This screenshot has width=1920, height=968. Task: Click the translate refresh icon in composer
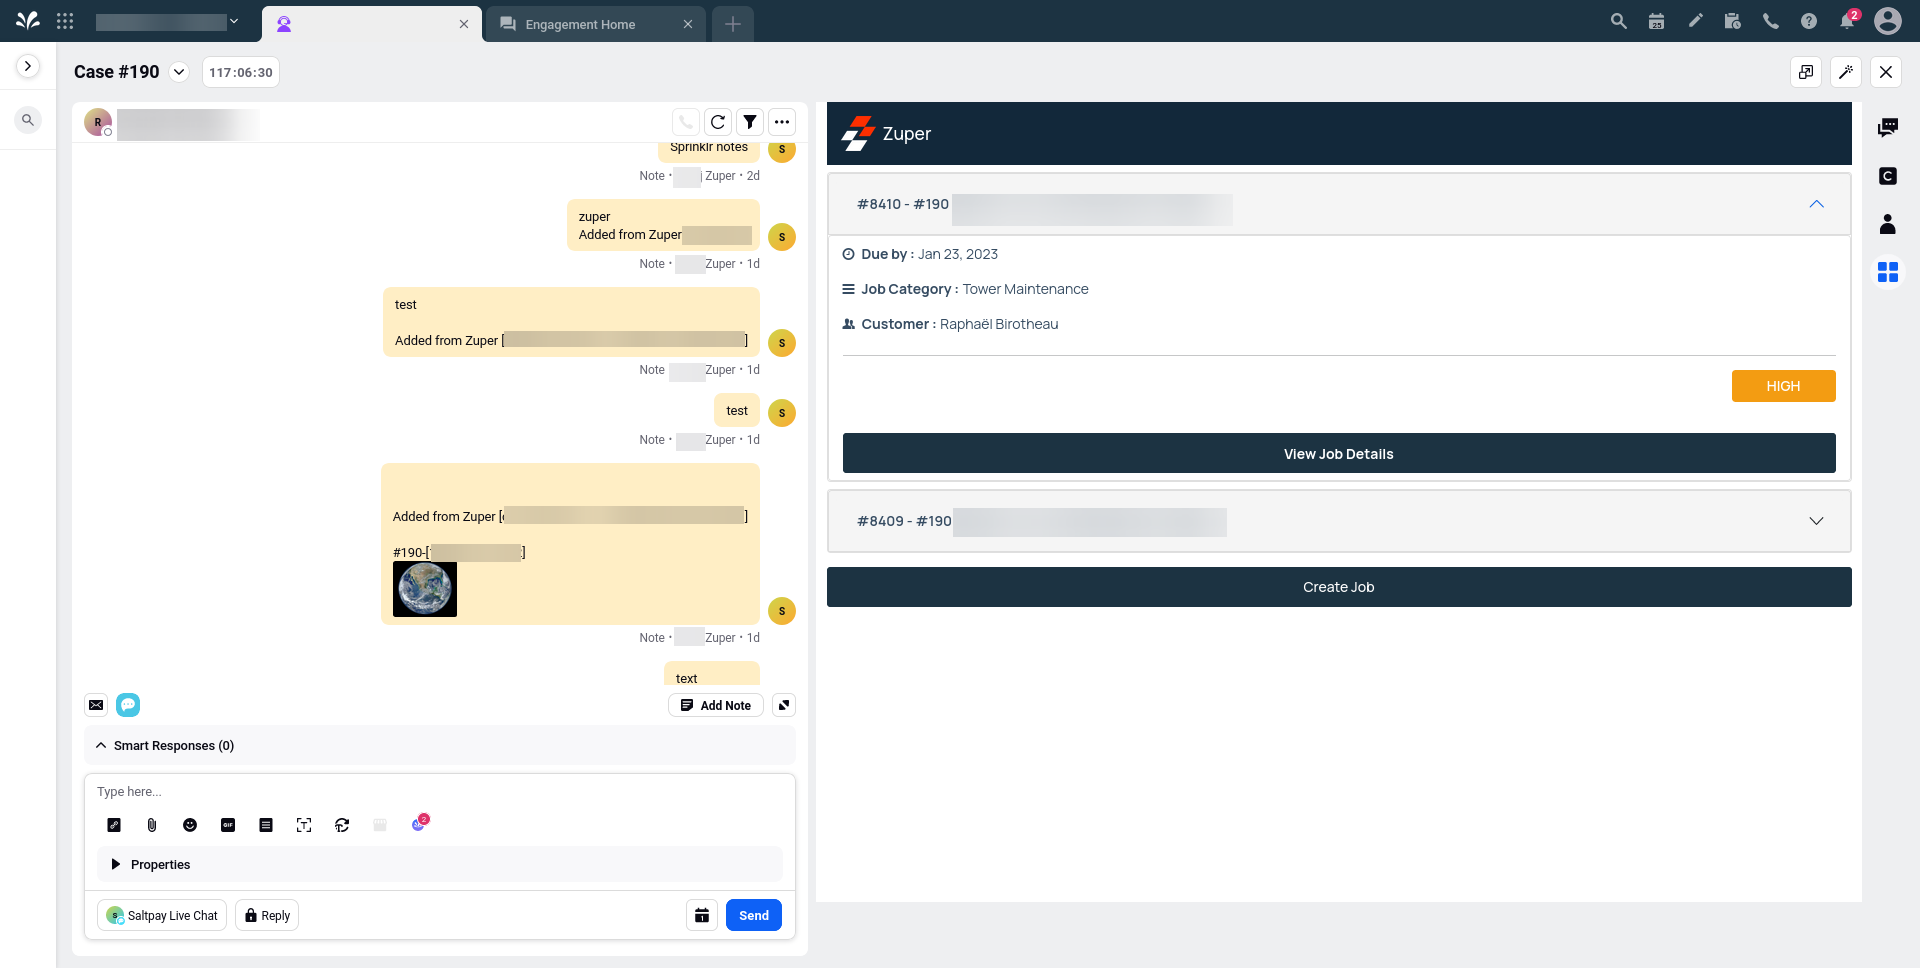pos(342,825)
